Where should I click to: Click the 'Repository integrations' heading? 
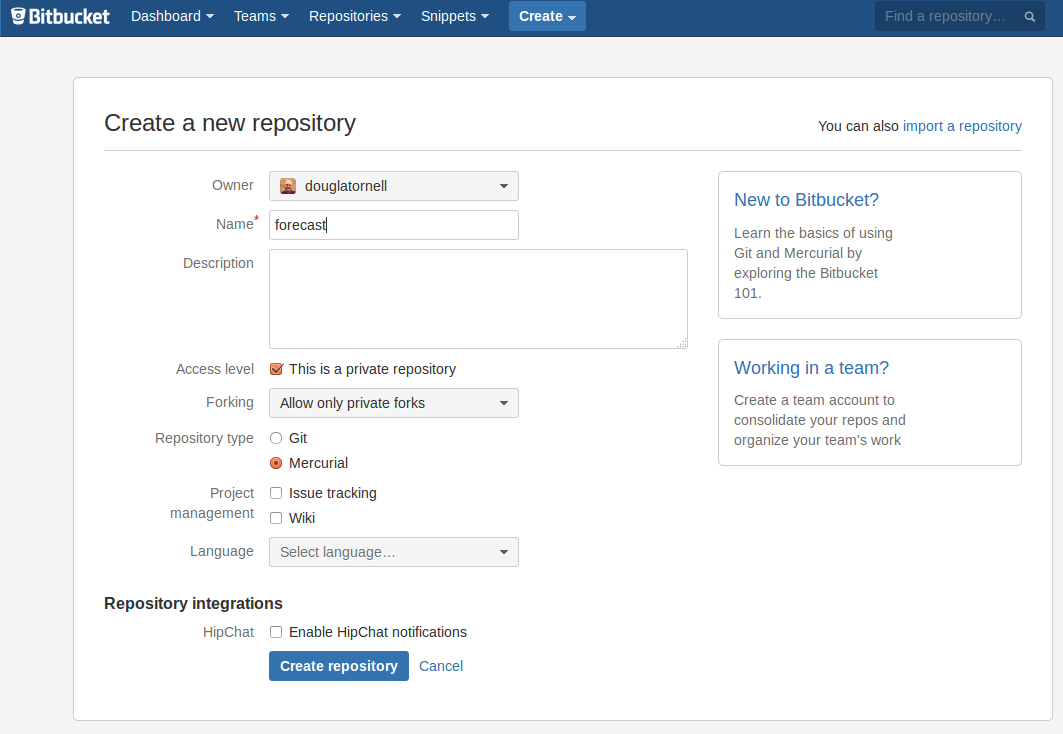[193, 604]
